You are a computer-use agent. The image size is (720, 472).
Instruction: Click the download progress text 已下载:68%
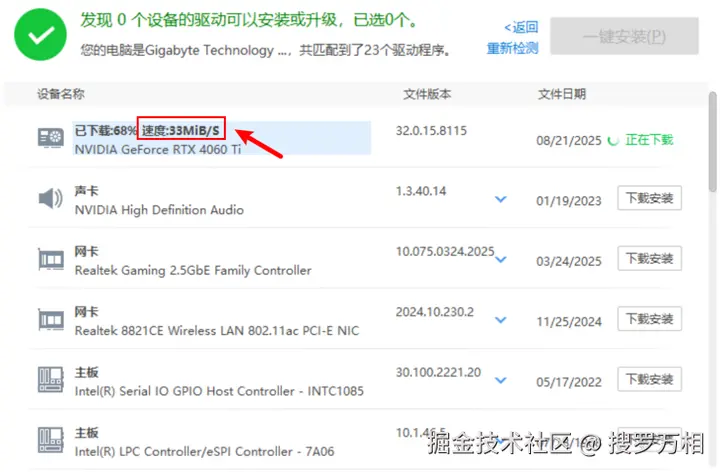point(106,130)
